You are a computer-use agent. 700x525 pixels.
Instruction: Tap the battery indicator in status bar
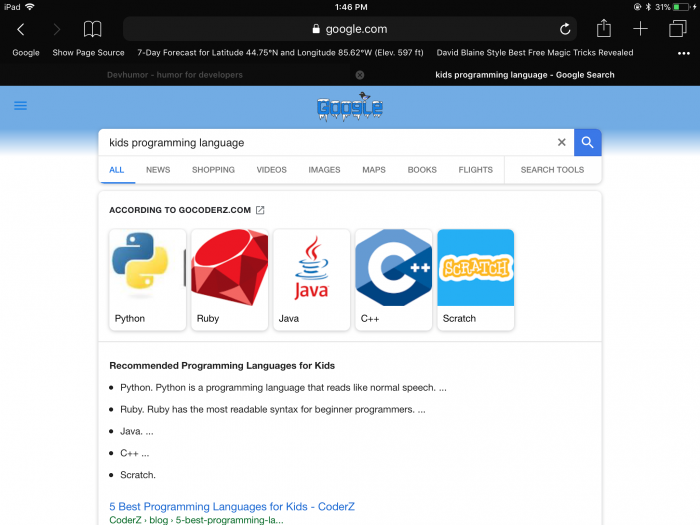(x=683, y=7)
